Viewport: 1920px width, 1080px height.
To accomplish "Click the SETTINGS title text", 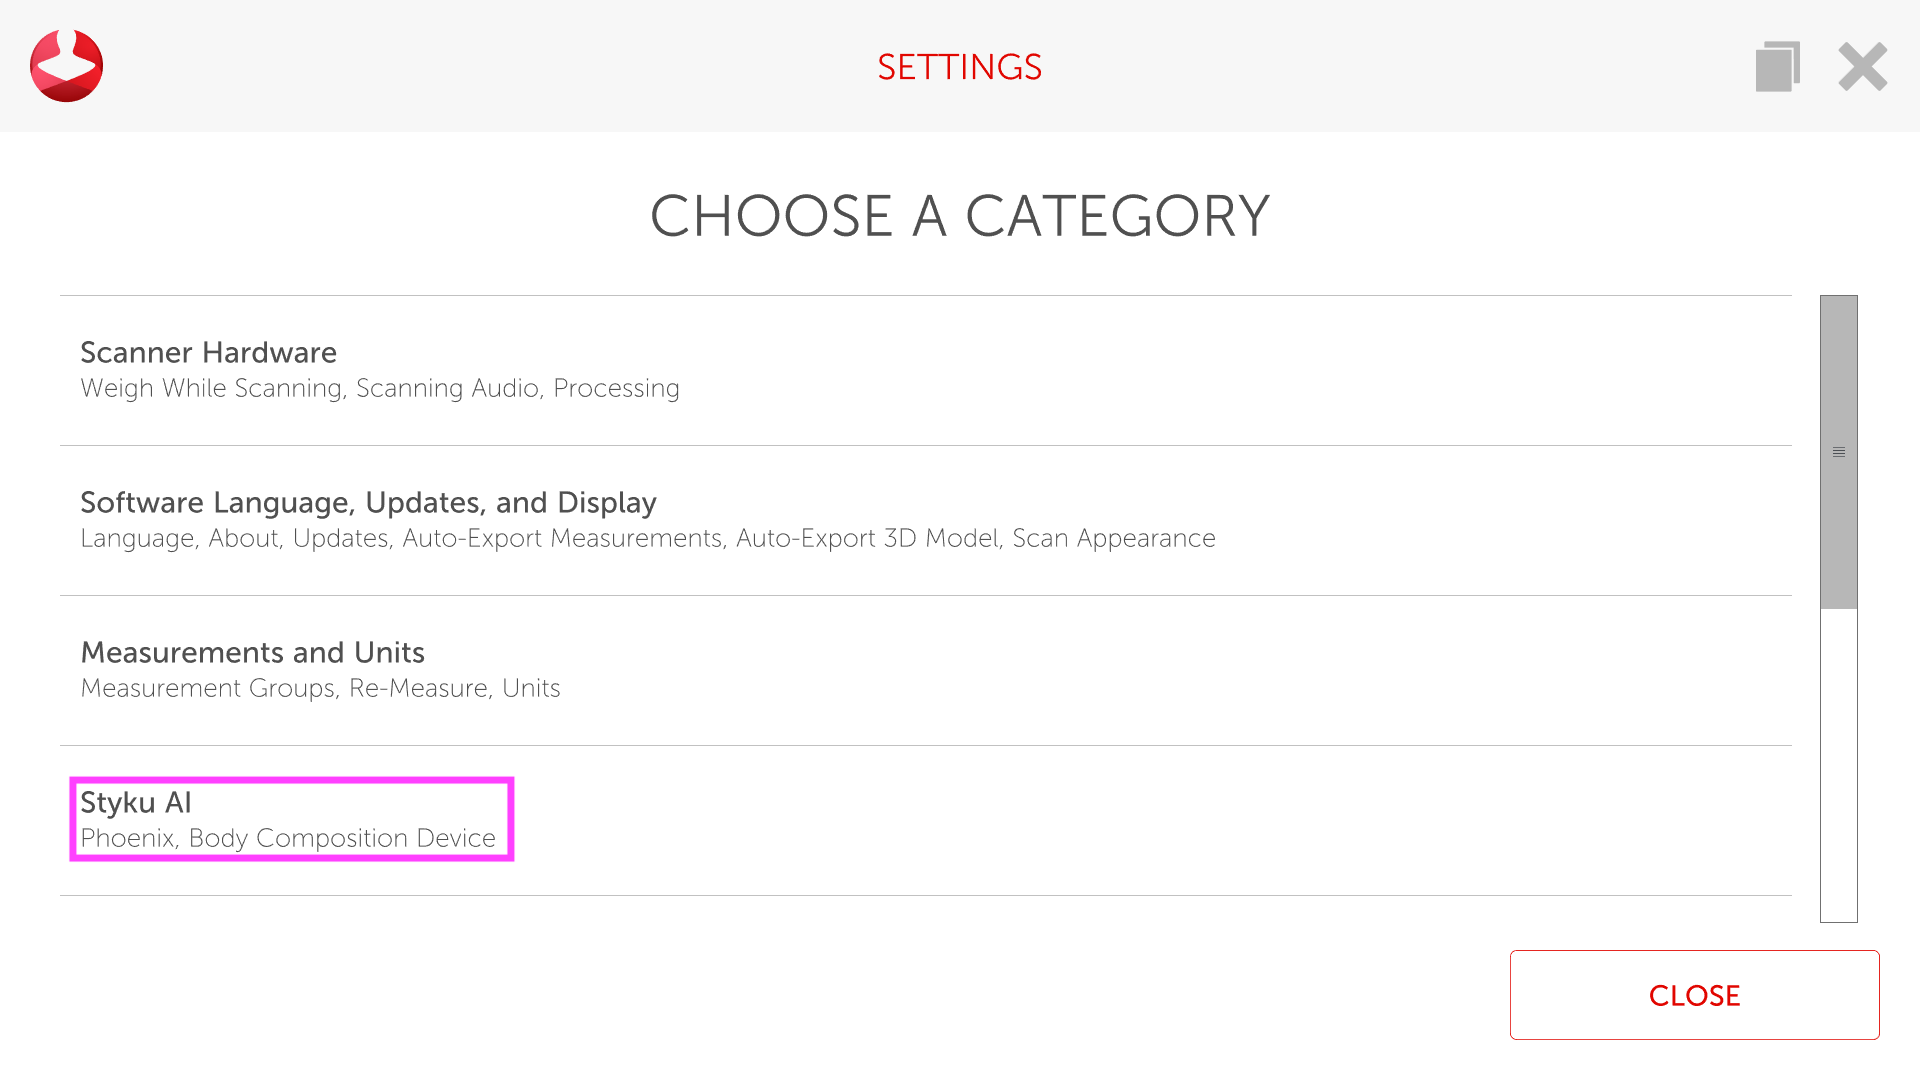I will click(x=959, y=67).
